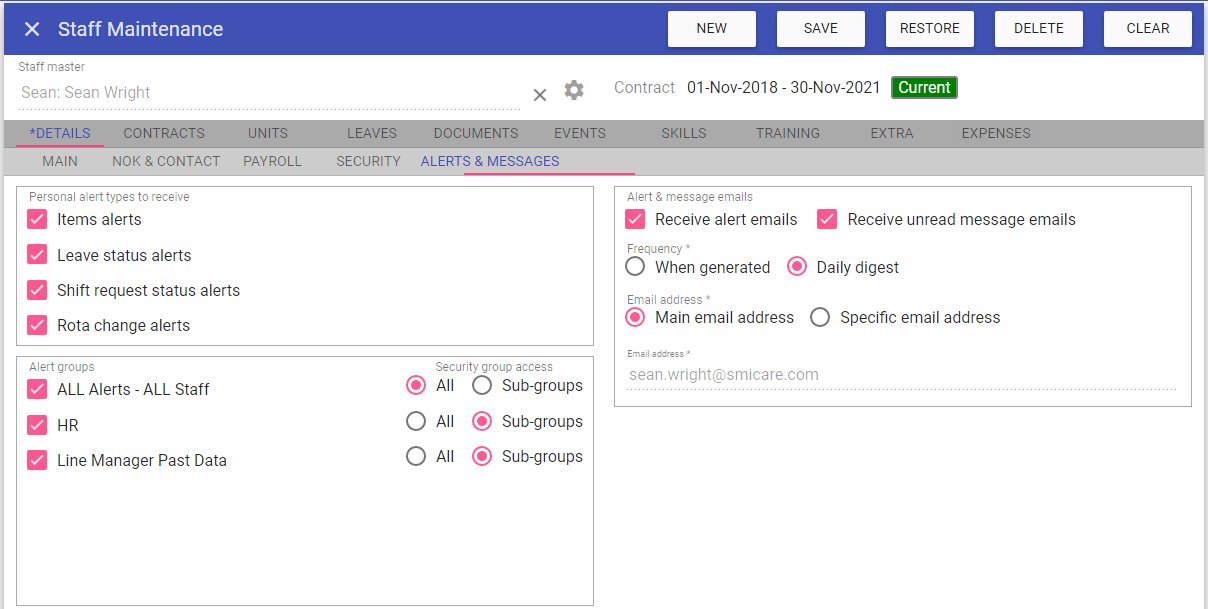Clear the staff master field using X icon

(x=539, y=95)
